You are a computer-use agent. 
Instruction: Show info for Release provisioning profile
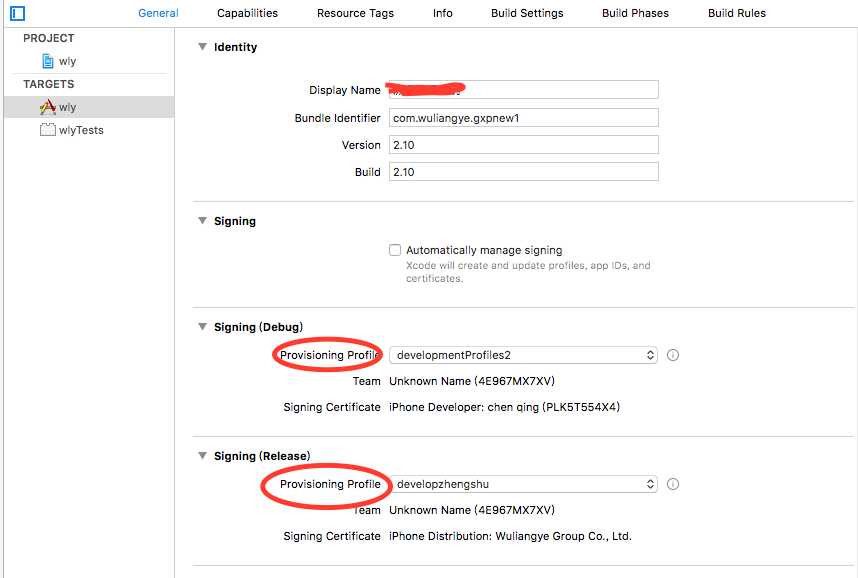pyautogui.click(x=673, y=484)
